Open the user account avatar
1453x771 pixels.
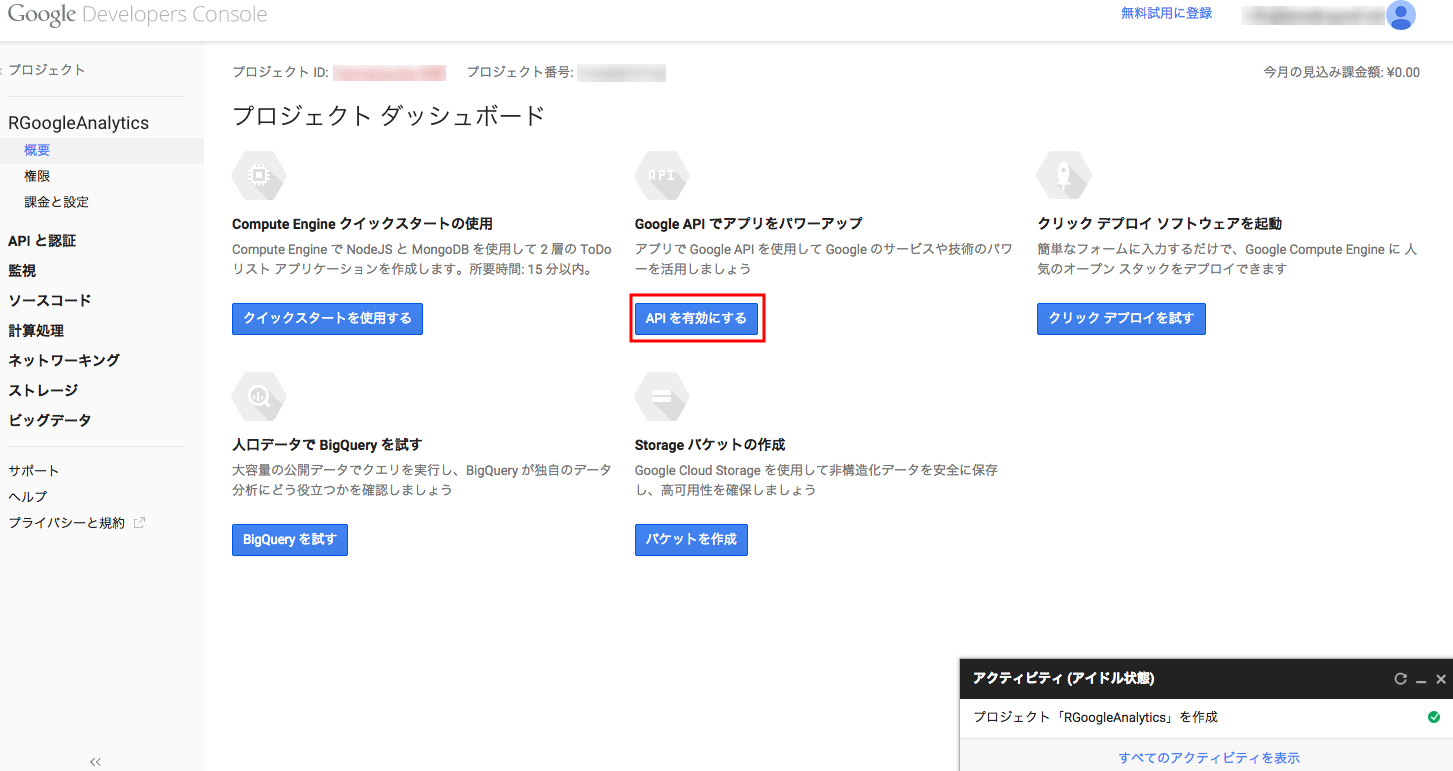pyautogui.click(x=1401, y=15)
